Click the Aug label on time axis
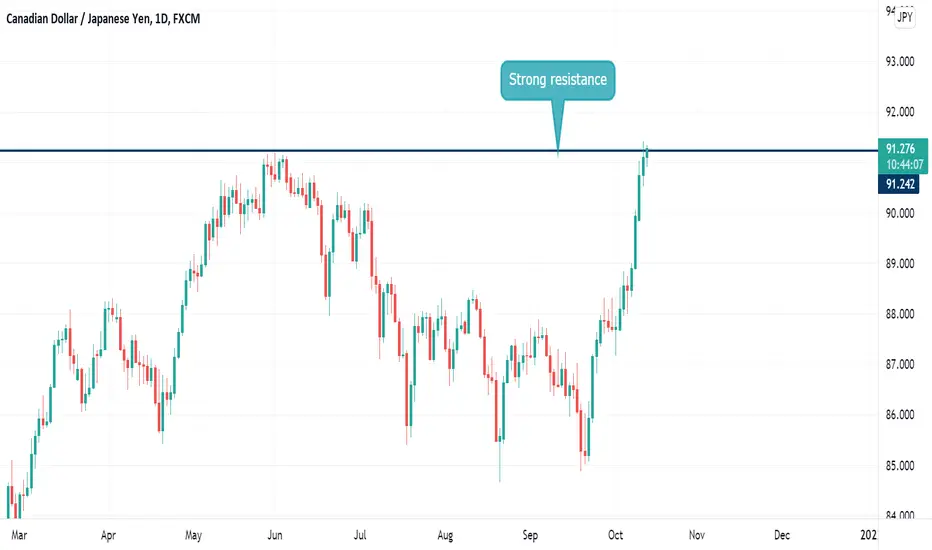932x550 pixels. coord(445,535)
